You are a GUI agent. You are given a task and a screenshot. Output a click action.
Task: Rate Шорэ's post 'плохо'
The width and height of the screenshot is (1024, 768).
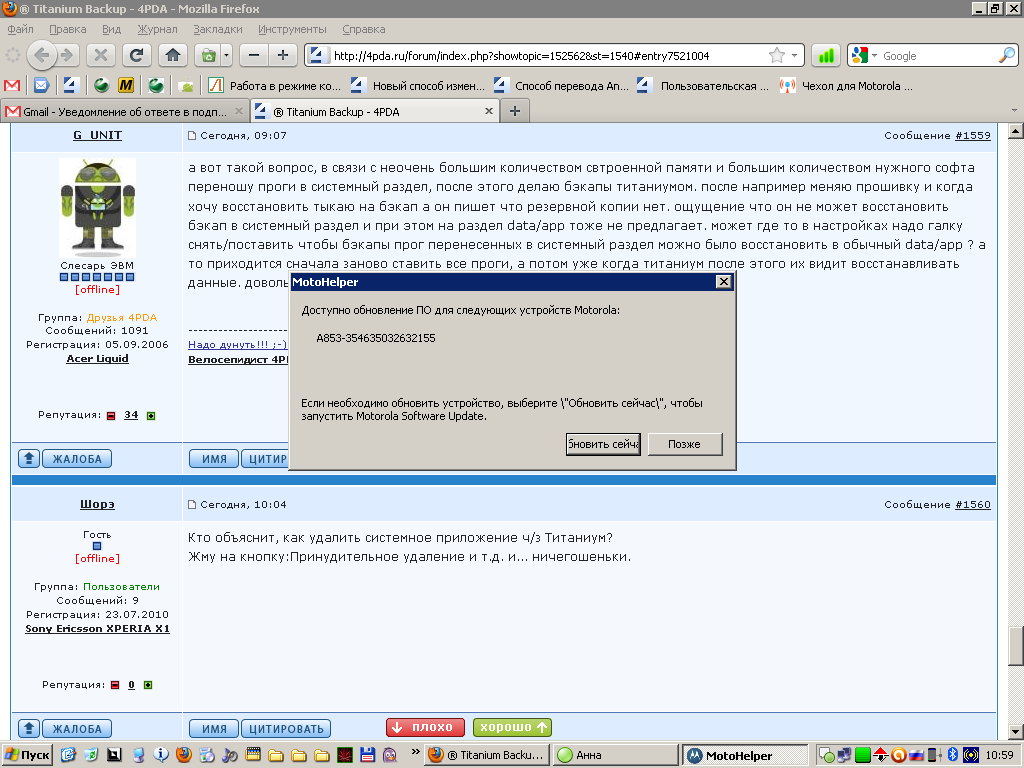(x=425, y=728)
